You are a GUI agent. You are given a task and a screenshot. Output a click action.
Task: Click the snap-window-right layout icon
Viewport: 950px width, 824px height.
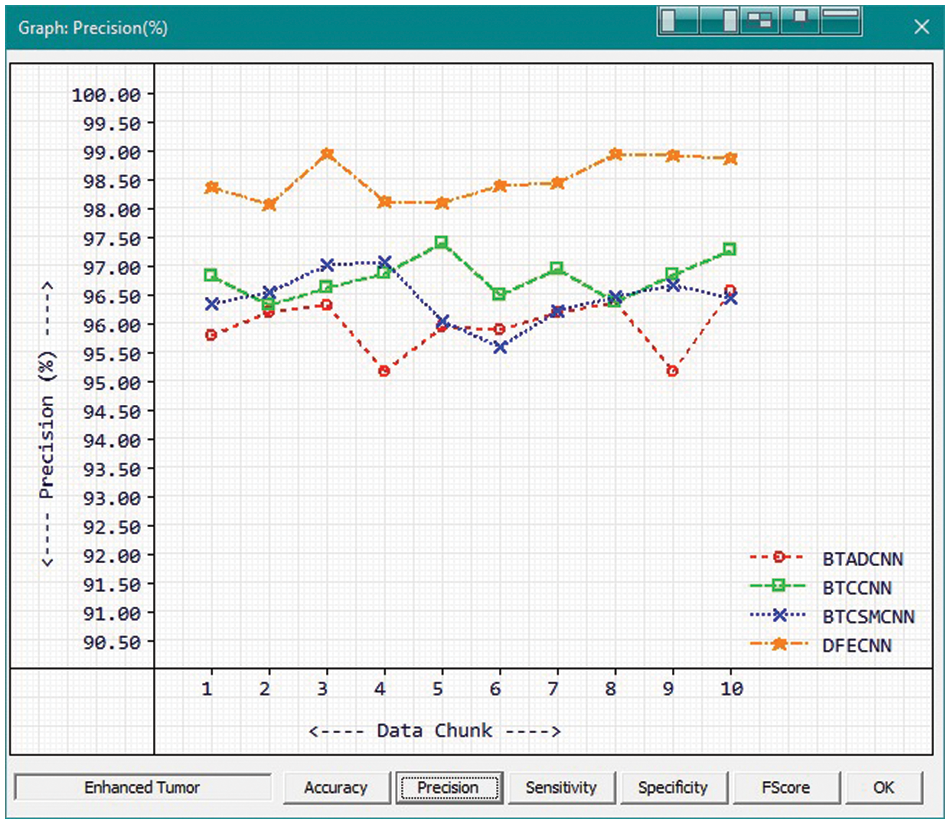719,21
